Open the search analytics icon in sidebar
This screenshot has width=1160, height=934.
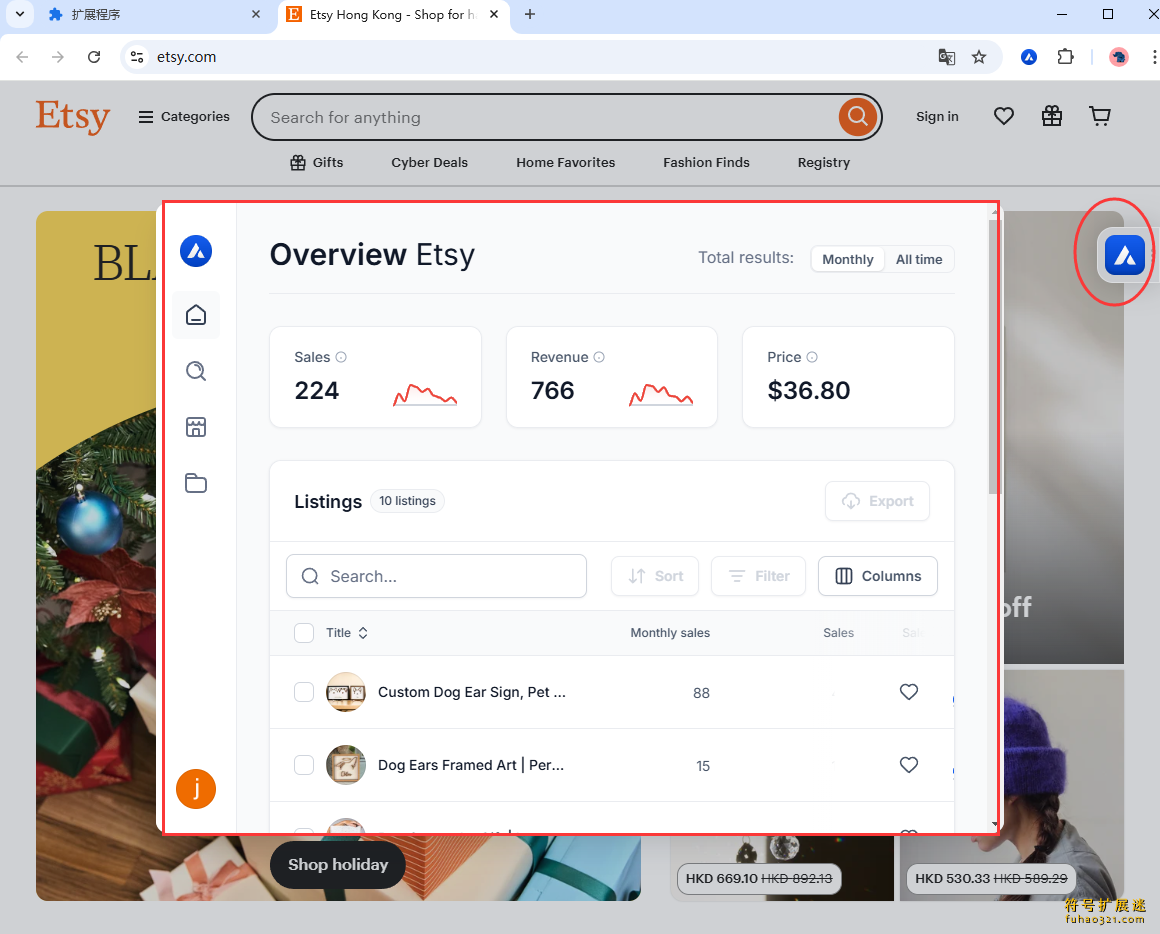click(x=196, y=371)
